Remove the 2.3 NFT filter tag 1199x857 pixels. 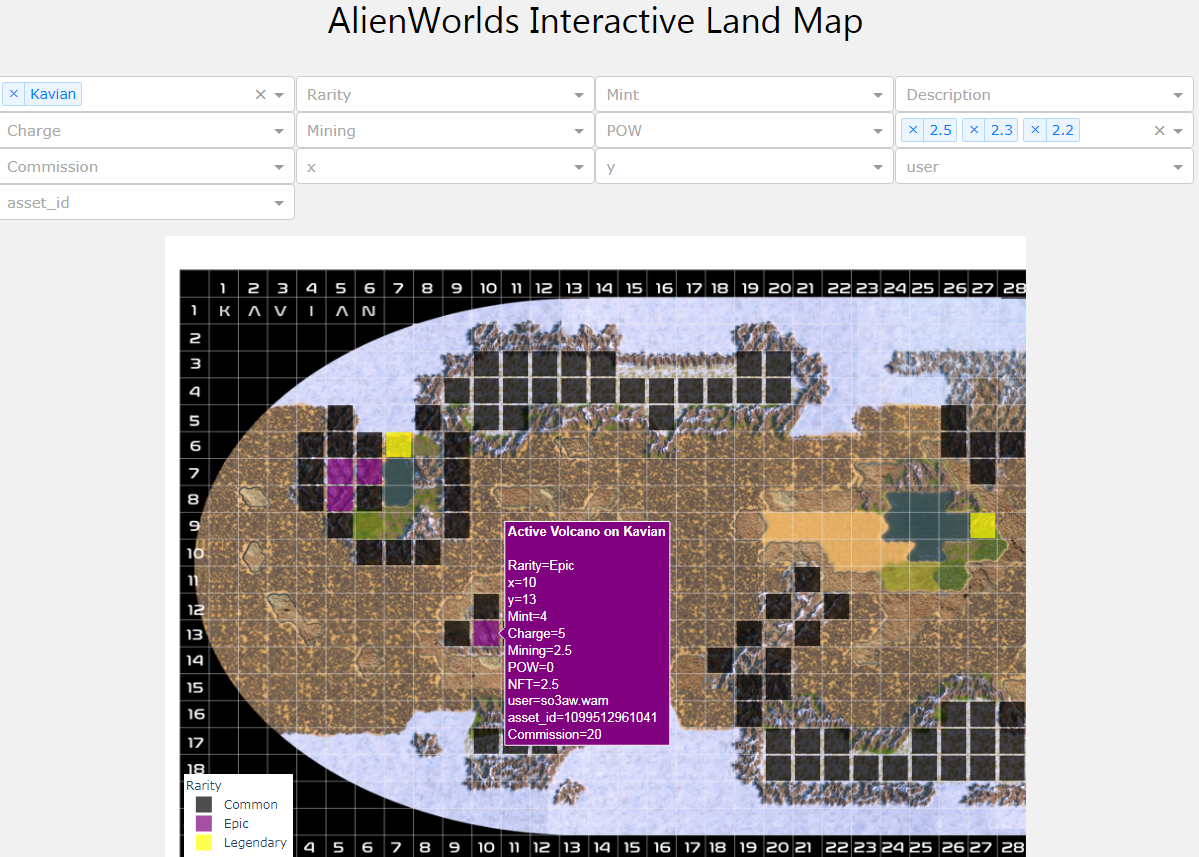click(x=974, y=130)
